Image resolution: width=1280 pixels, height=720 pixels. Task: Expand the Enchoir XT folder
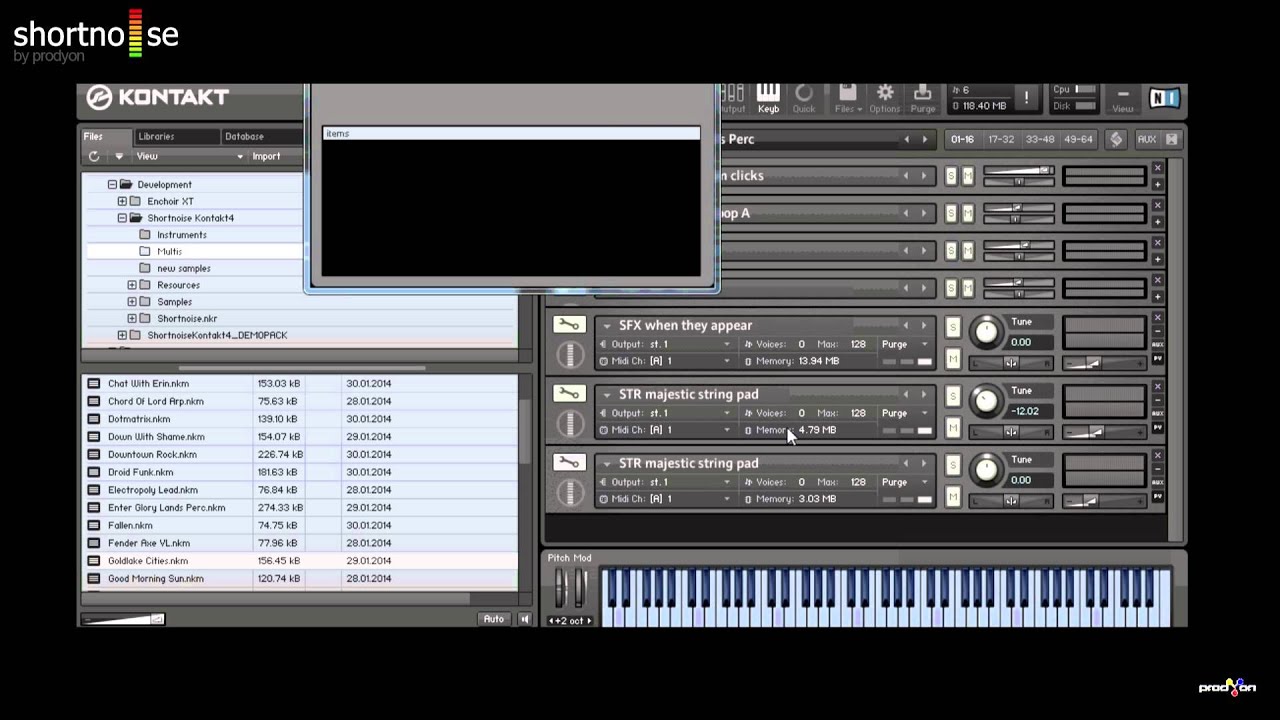[x=122, y=201]
